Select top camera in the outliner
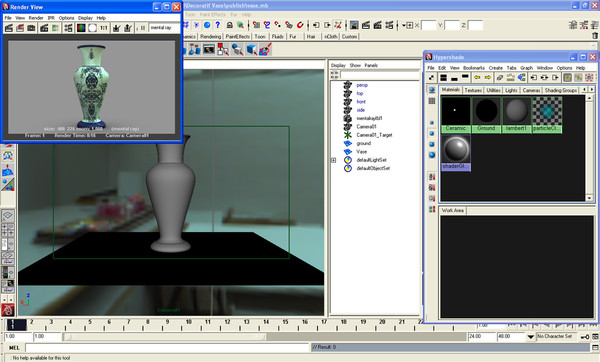This screenshot has width=600, height=362. click(360, 93)
